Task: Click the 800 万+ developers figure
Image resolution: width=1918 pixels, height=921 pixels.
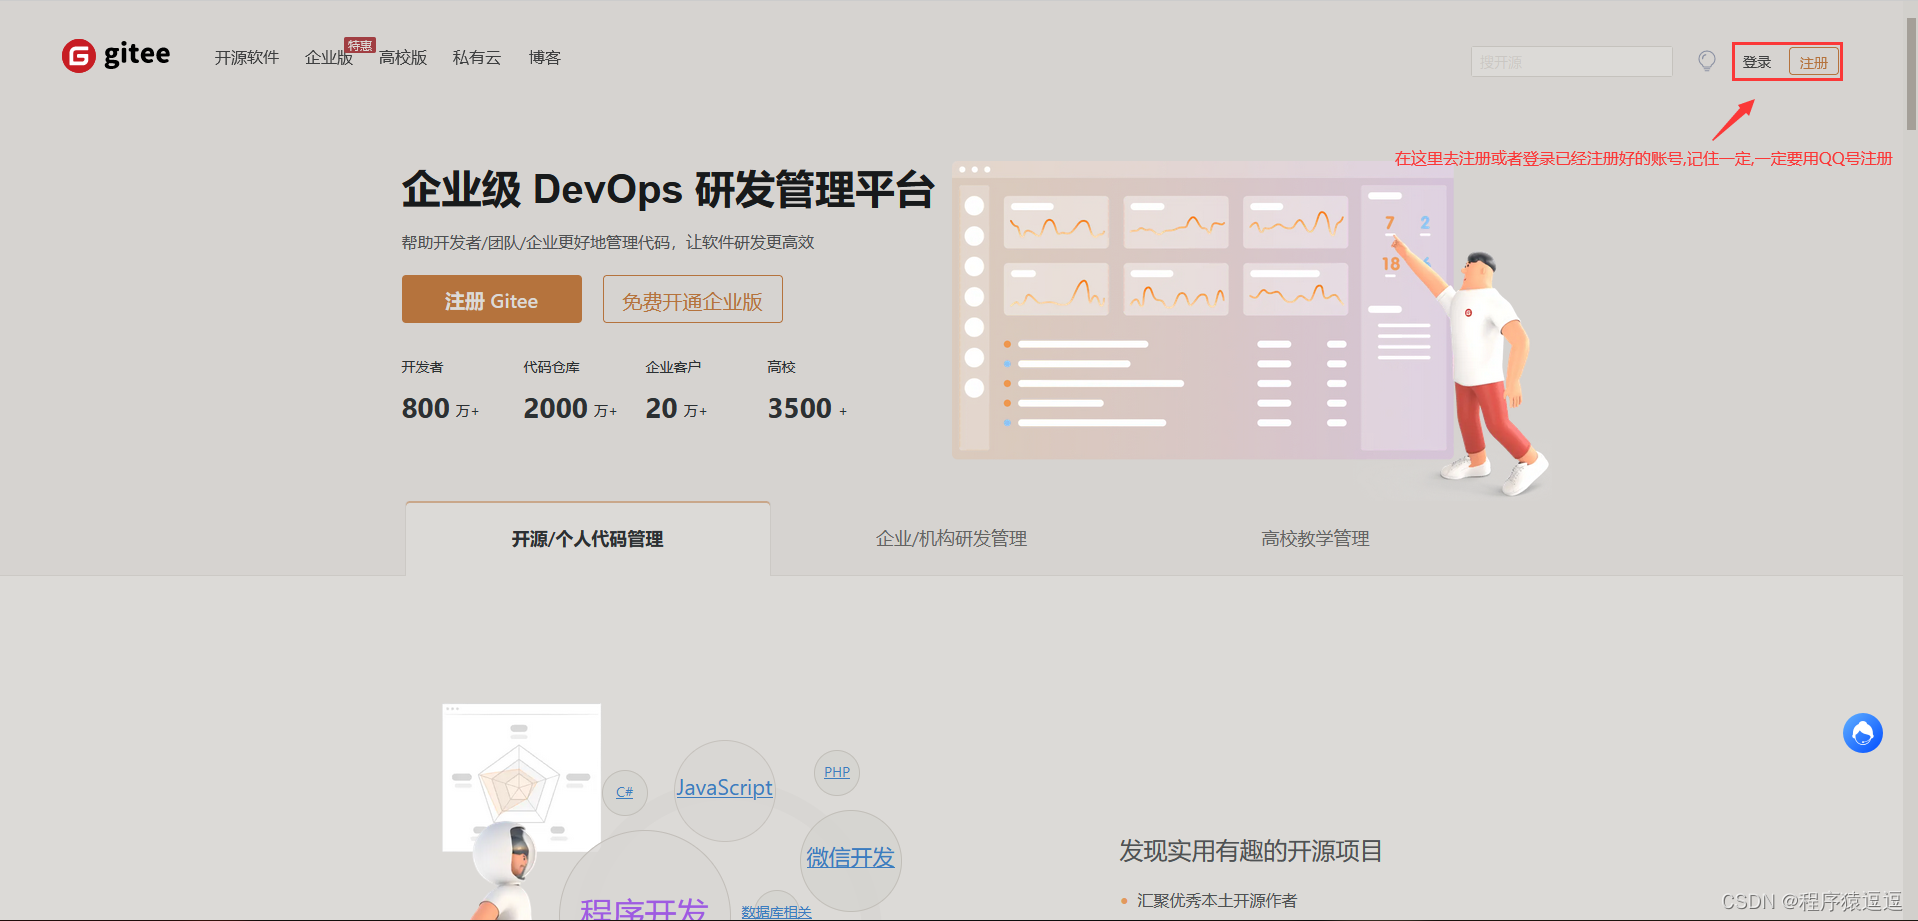Action: click(440, 408)
